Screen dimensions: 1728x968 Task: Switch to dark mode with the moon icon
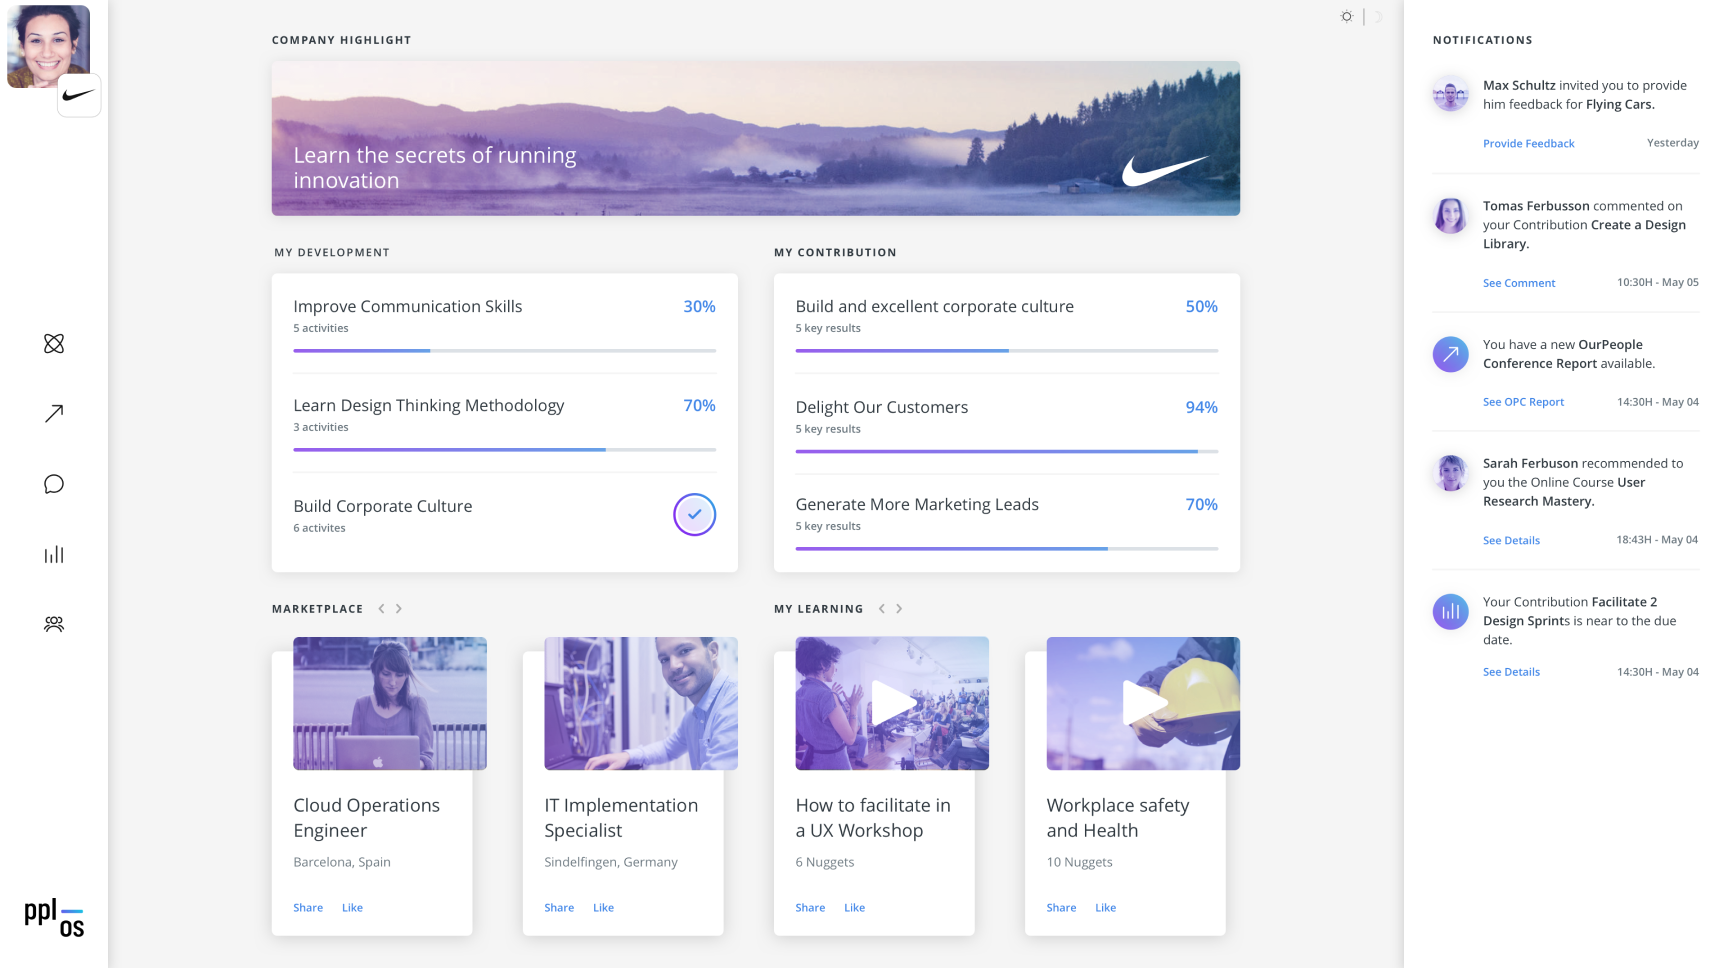(1377, 17)
